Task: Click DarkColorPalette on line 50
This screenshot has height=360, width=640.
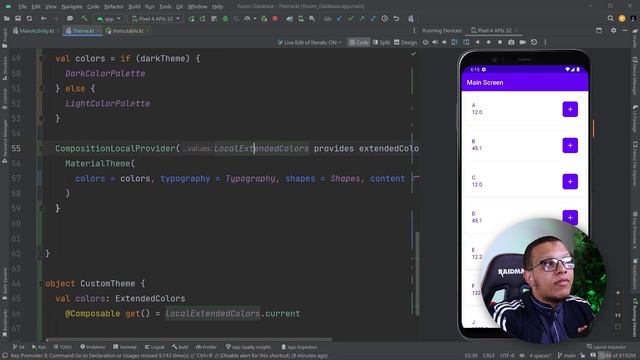Action: (x=105, y=73)
